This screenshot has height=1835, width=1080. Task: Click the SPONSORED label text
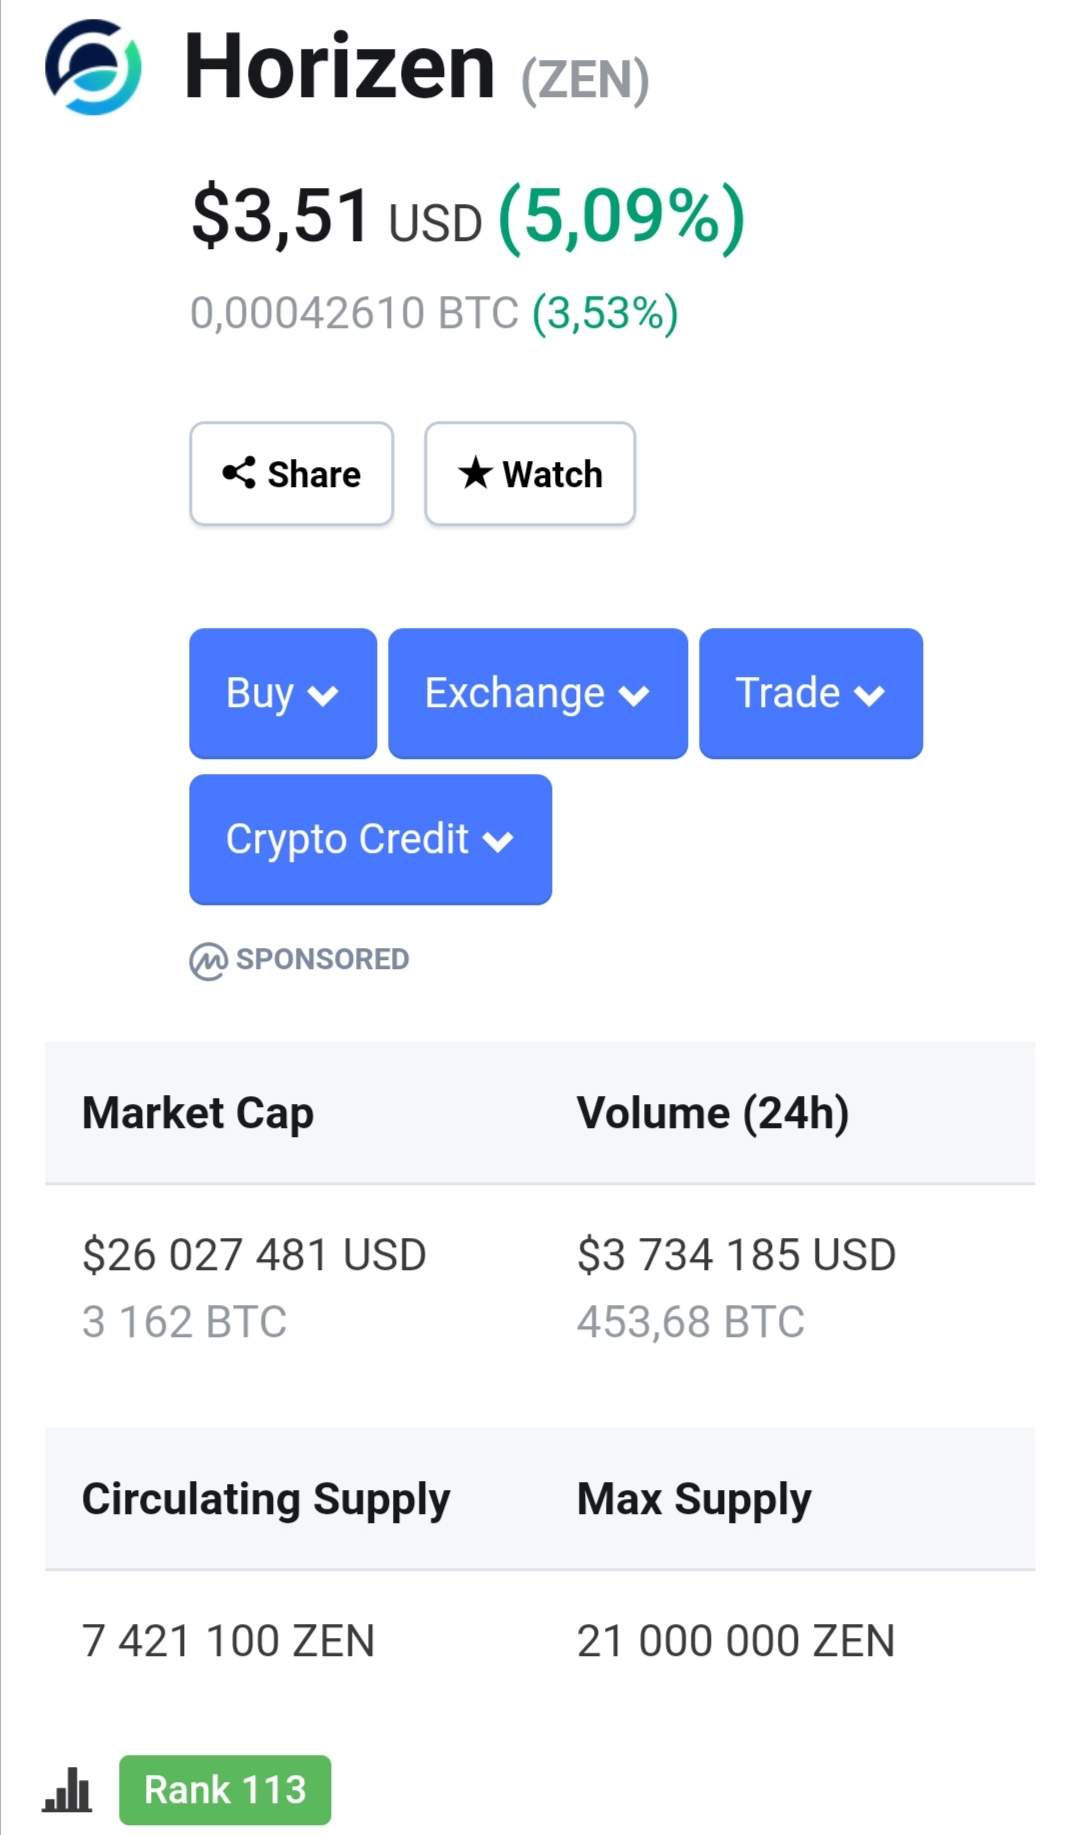click(322, 959)
